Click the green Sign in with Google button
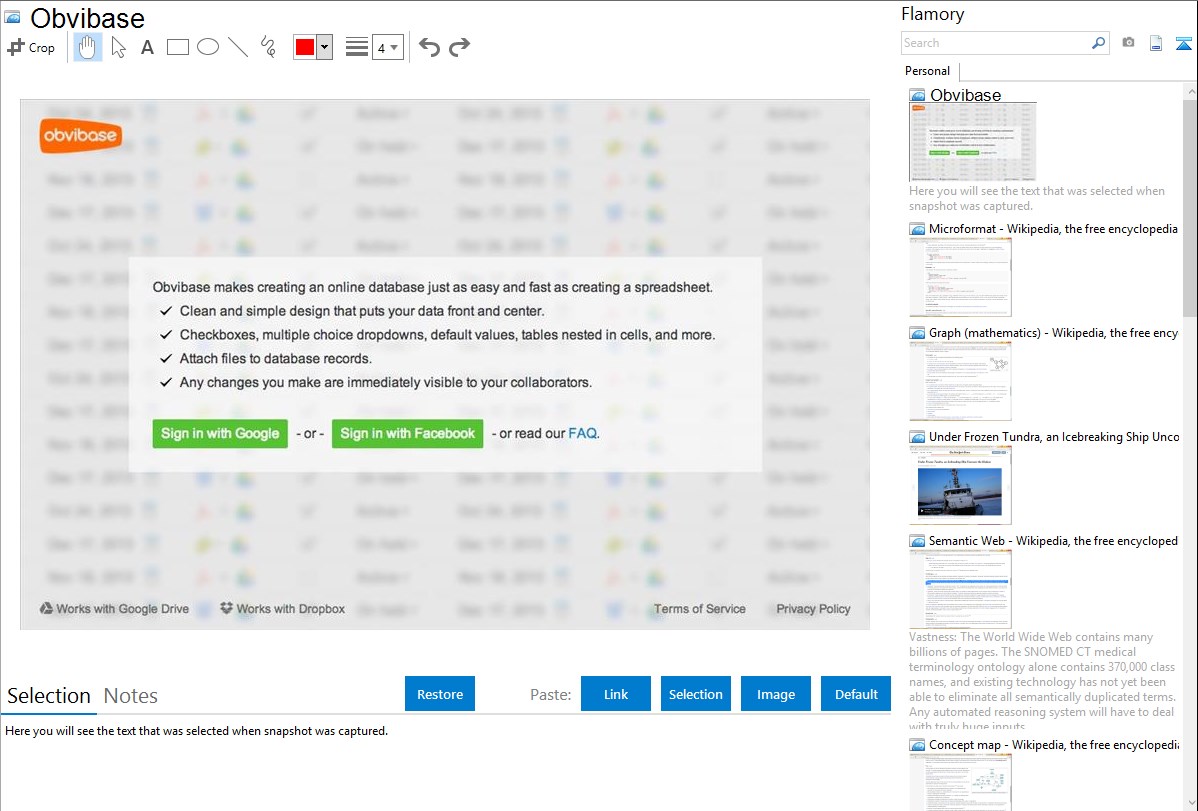 [x=220, y=433]
